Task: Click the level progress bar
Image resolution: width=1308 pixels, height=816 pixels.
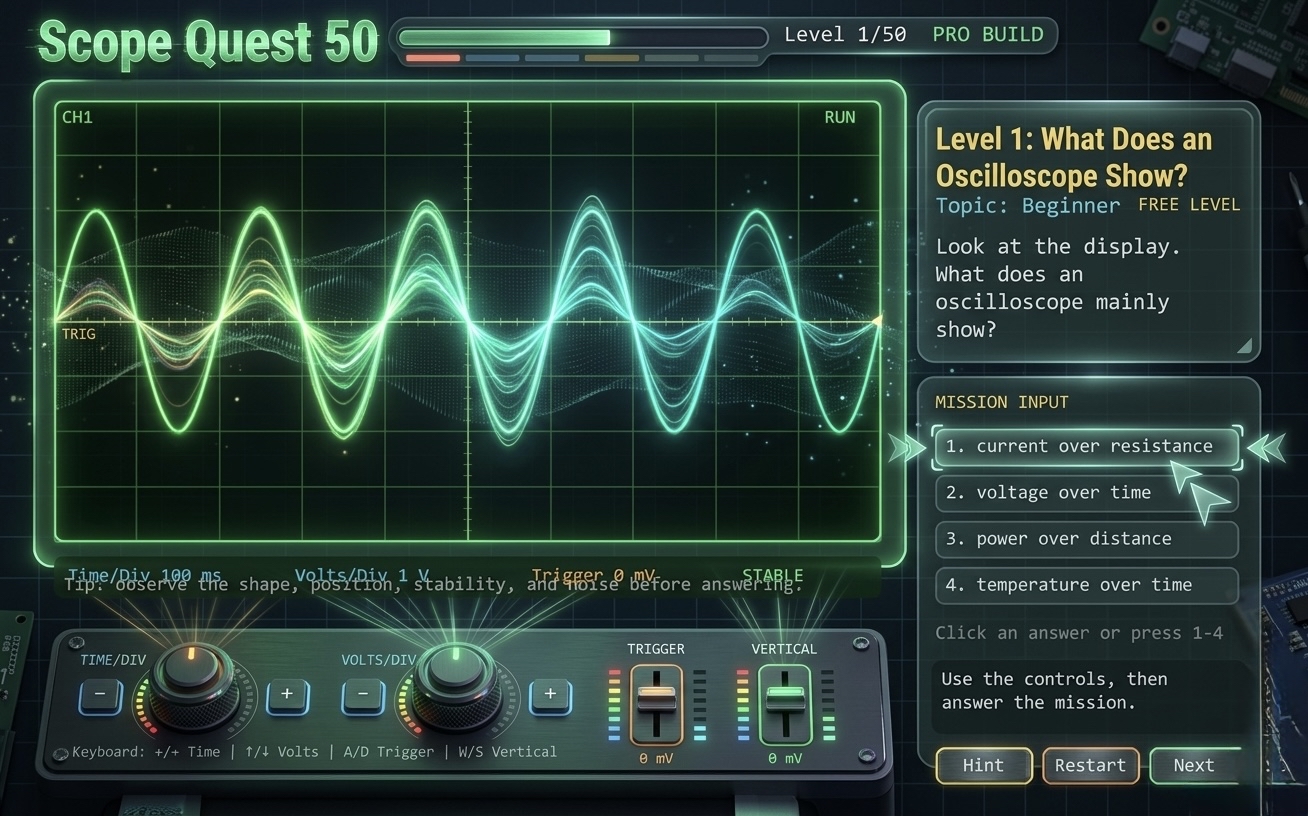Action: click(x=582, y=38)
